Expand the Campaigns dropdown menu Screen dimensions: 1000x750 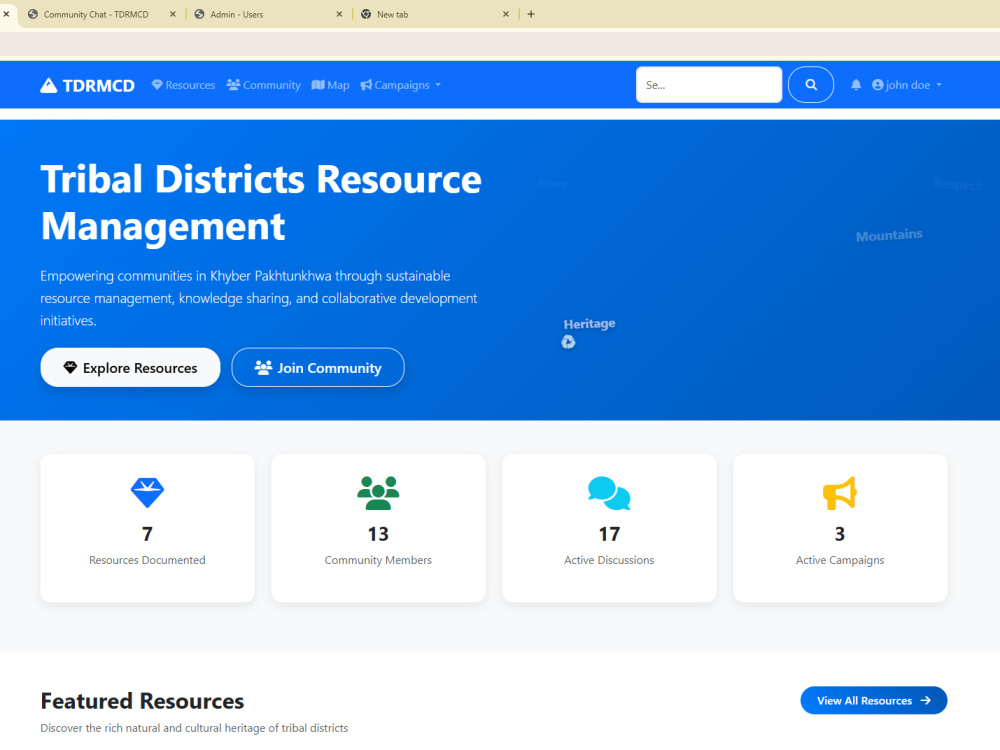(401, 85)
